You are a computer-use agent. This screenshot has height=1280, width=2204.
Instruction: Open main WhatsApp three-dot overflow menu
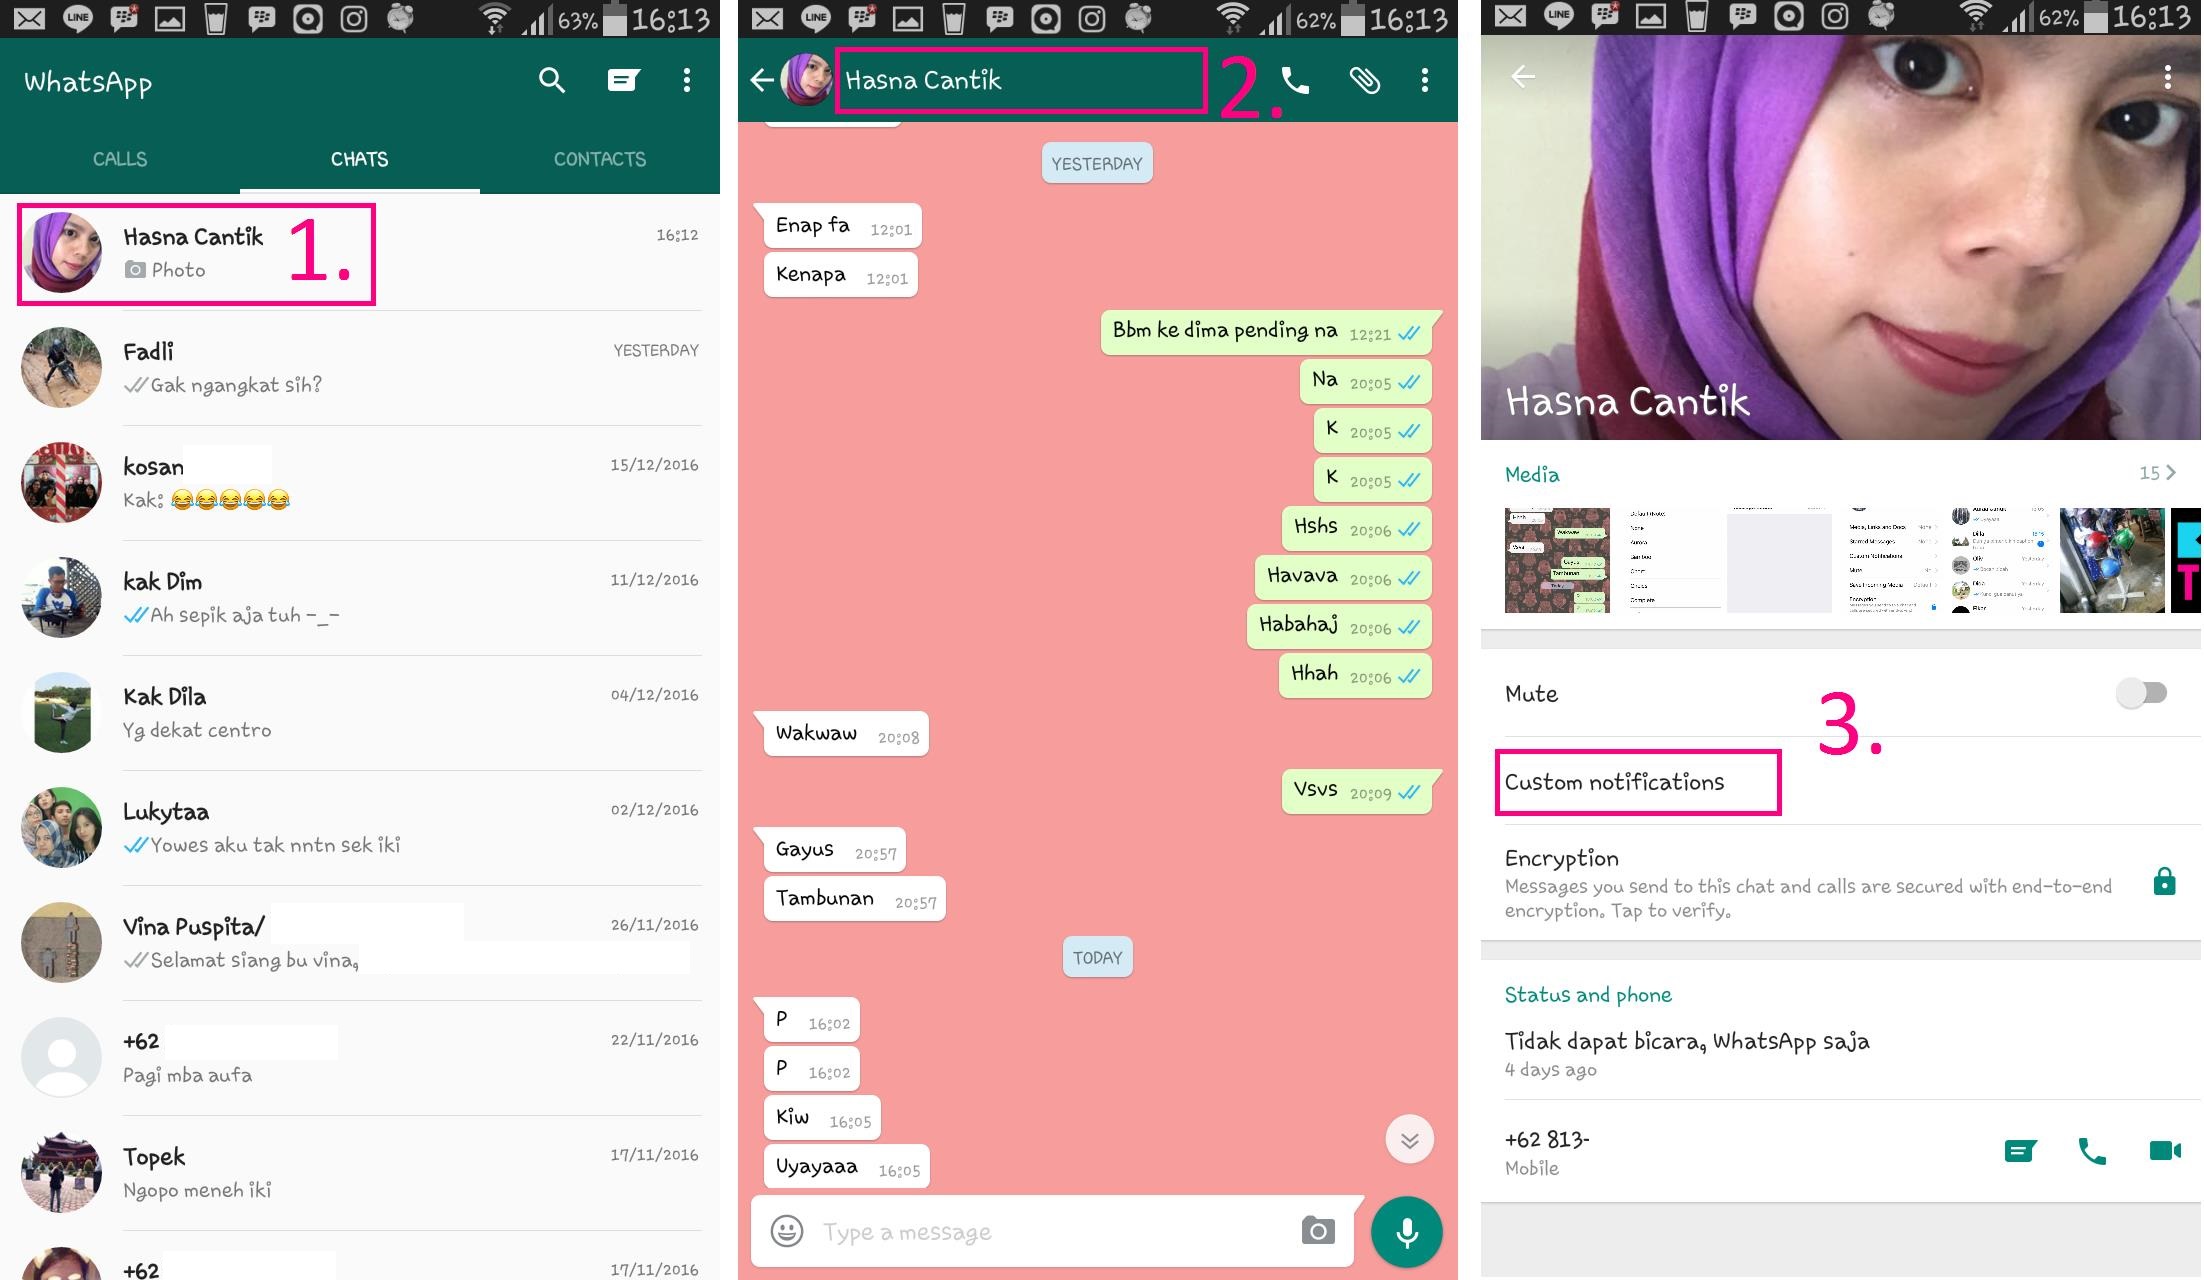tap(686, 80)
